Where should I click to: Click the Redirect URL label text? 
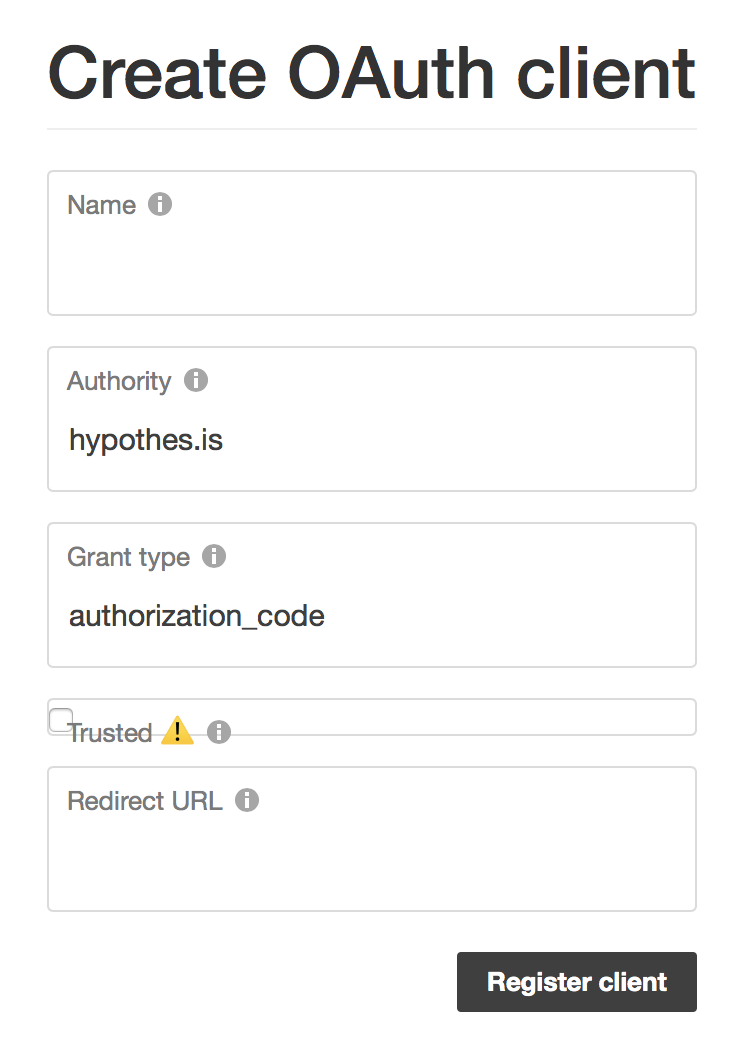tap(145, 801)
